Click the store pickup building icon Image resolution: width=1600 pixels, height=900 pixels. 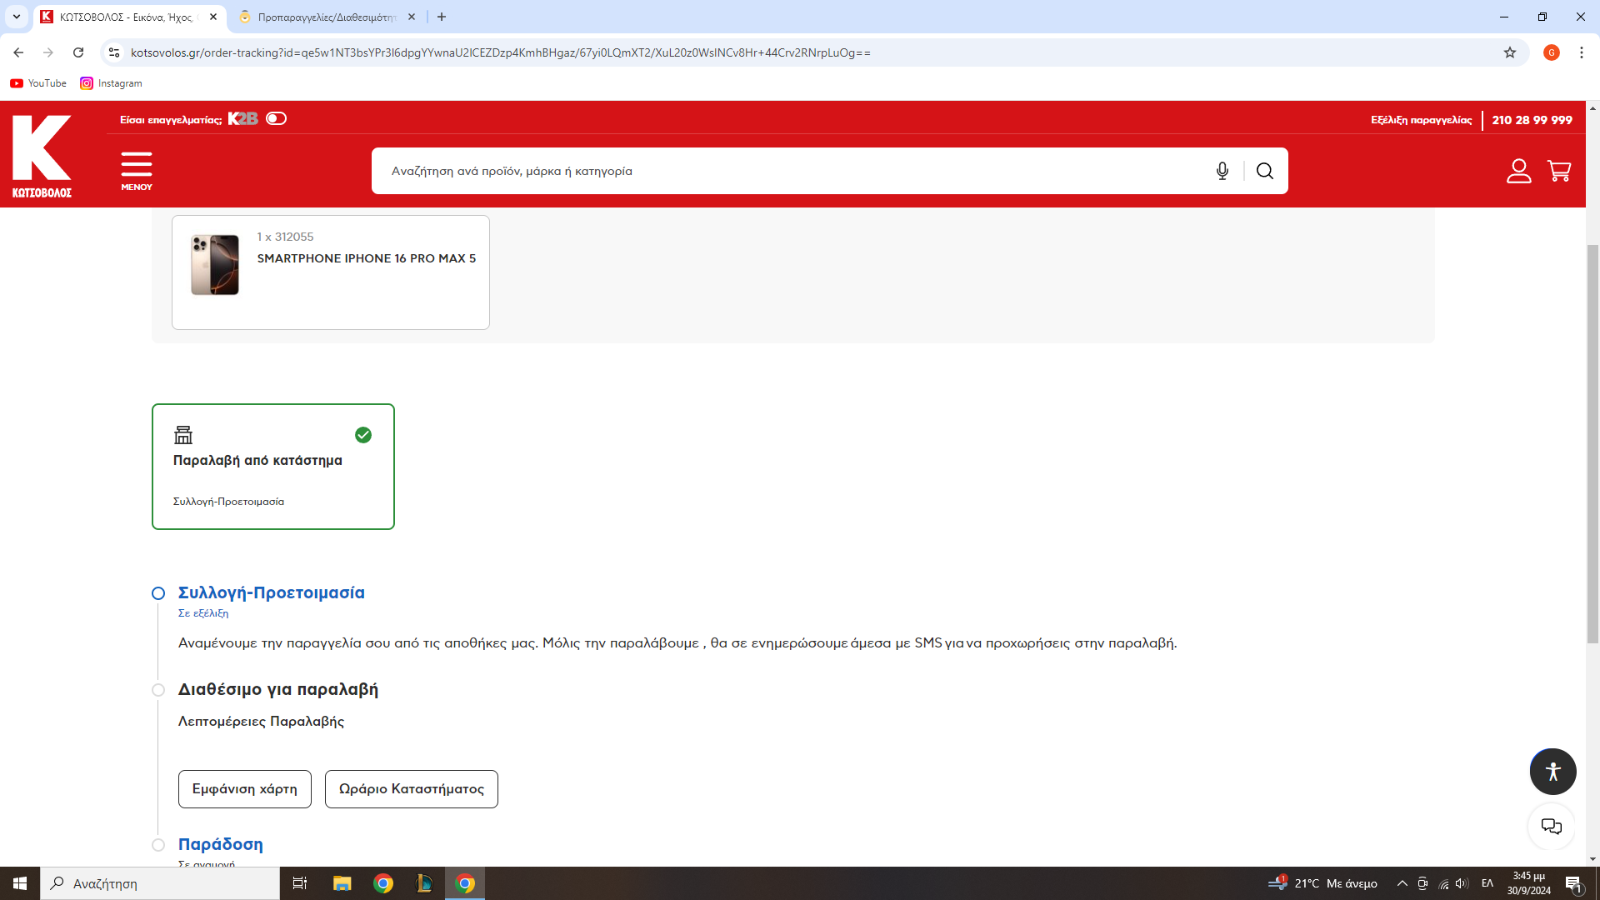tap(183, 435)
